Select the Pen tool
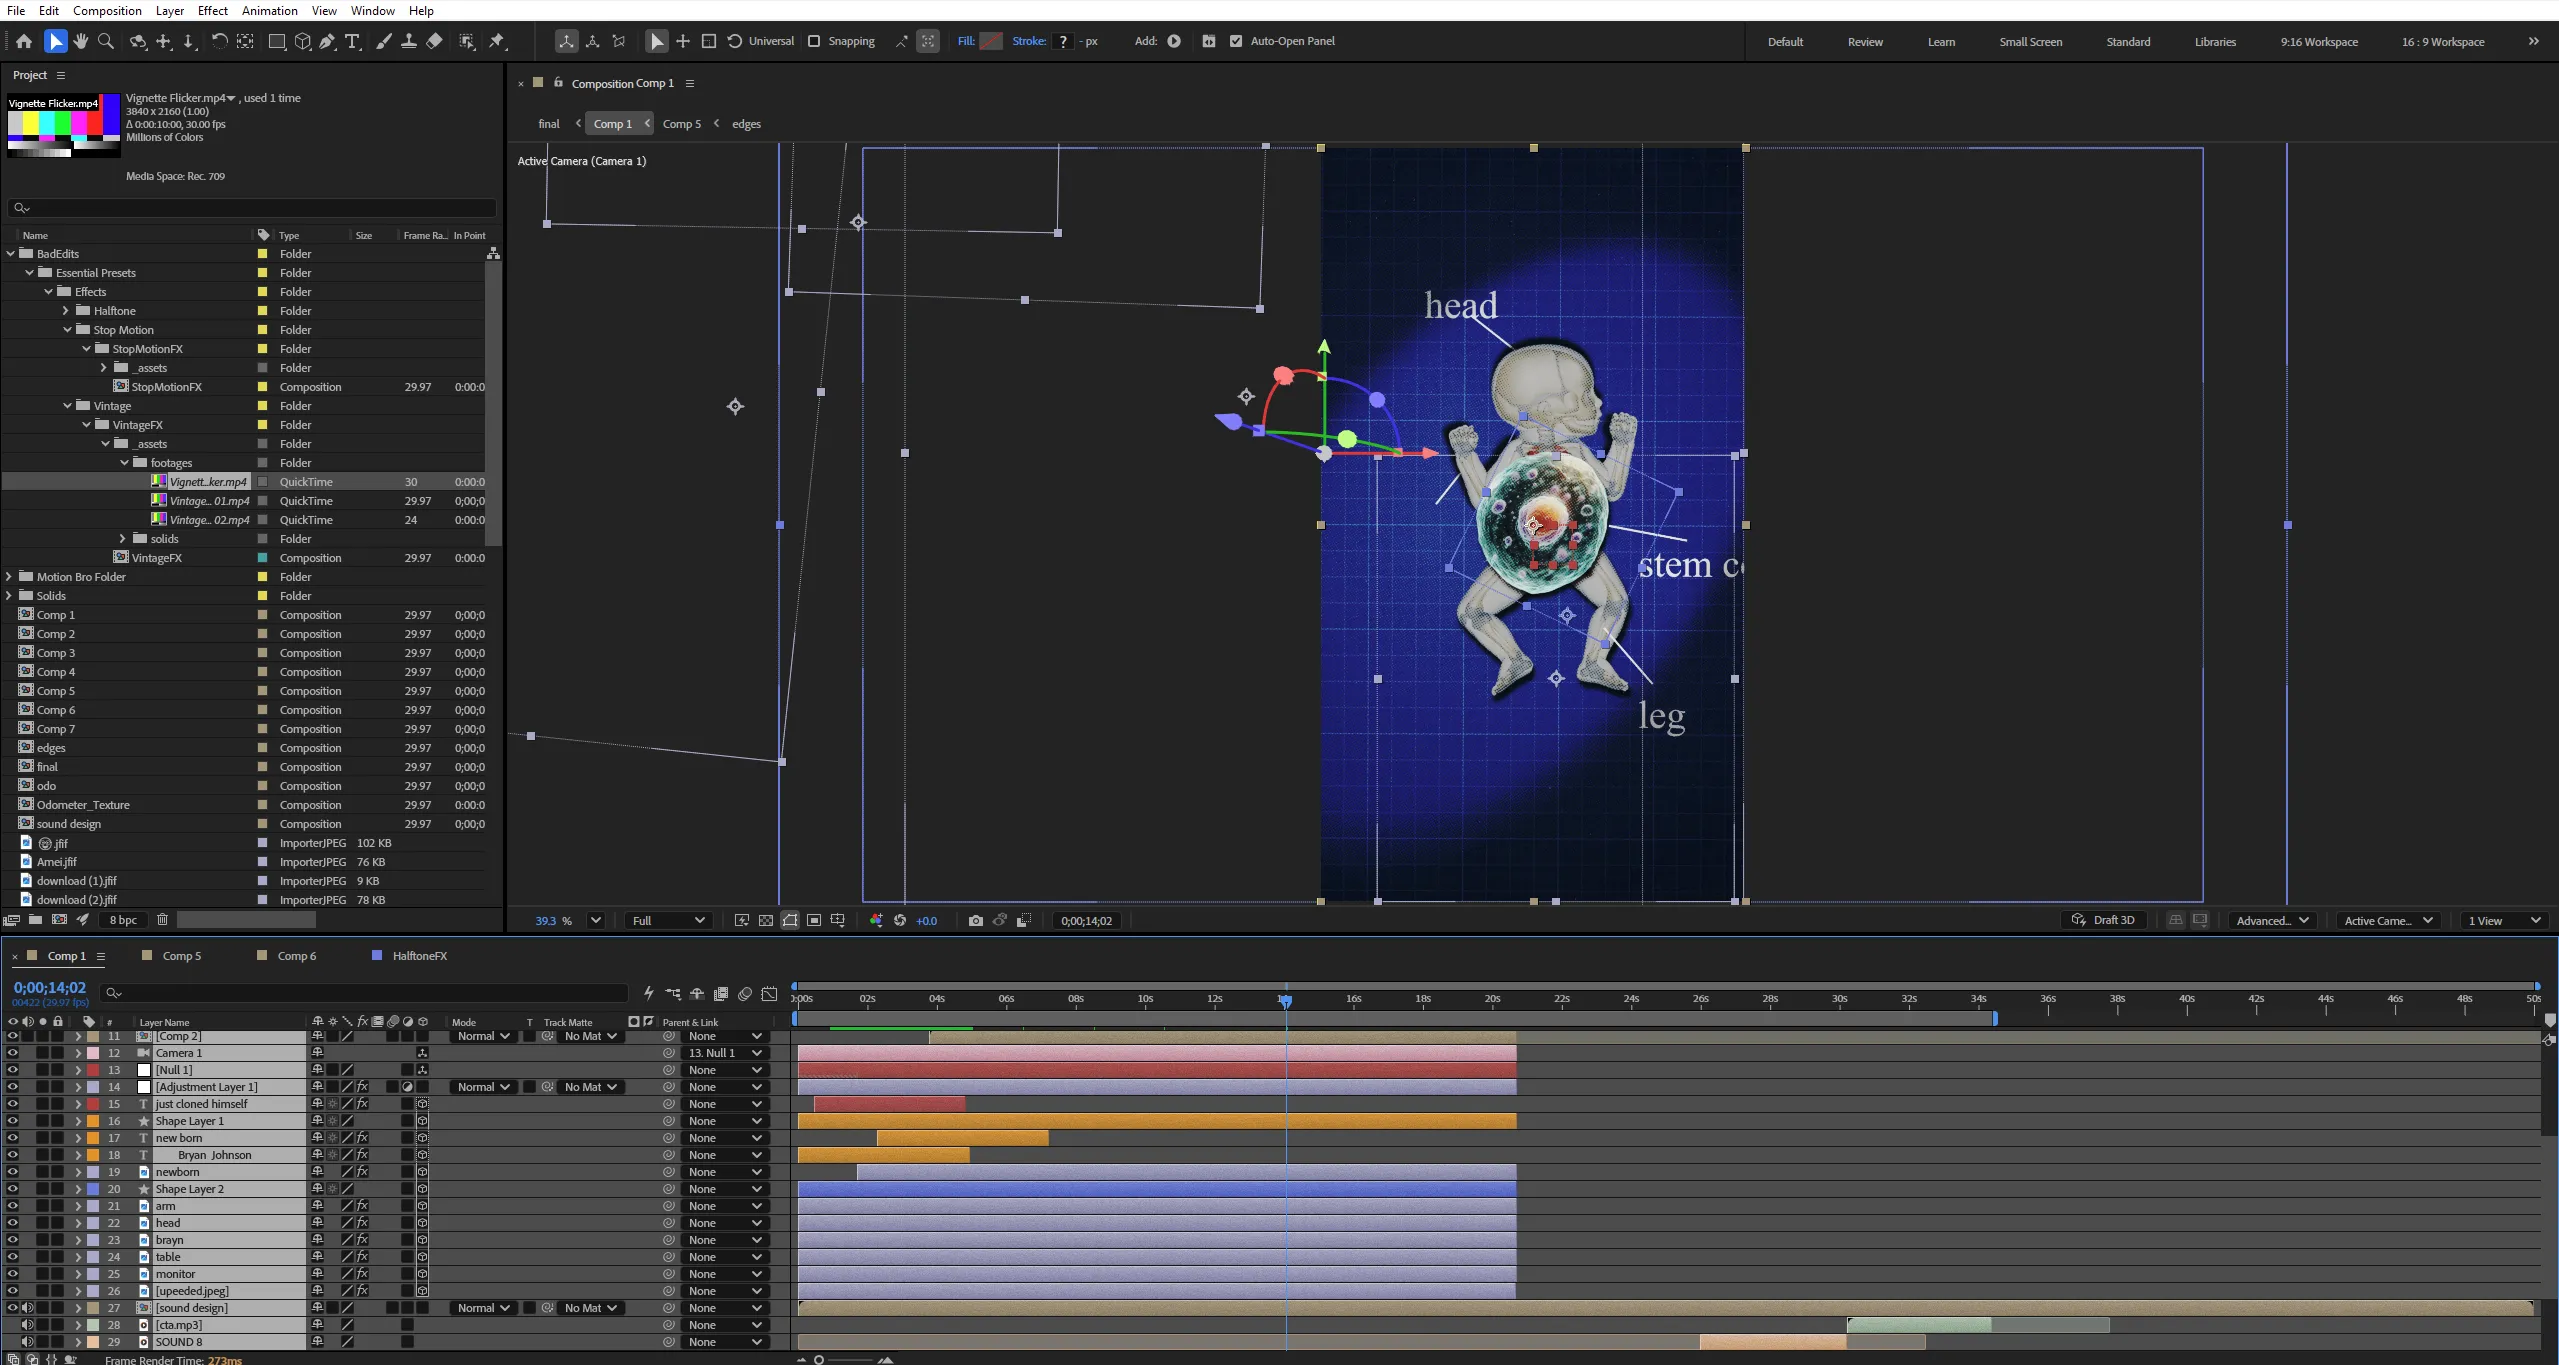 [327, 41]
